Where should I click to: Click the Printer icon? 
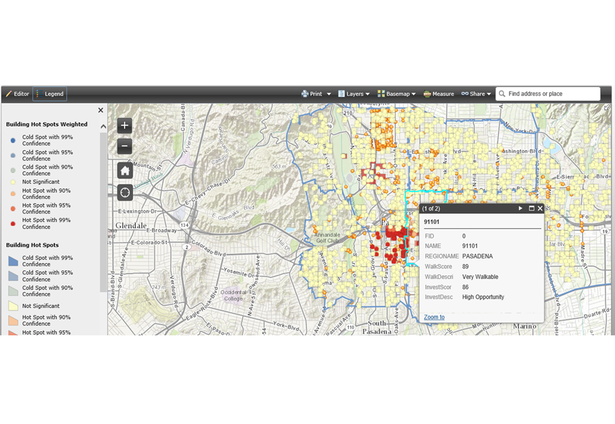[x=305, y=94]
